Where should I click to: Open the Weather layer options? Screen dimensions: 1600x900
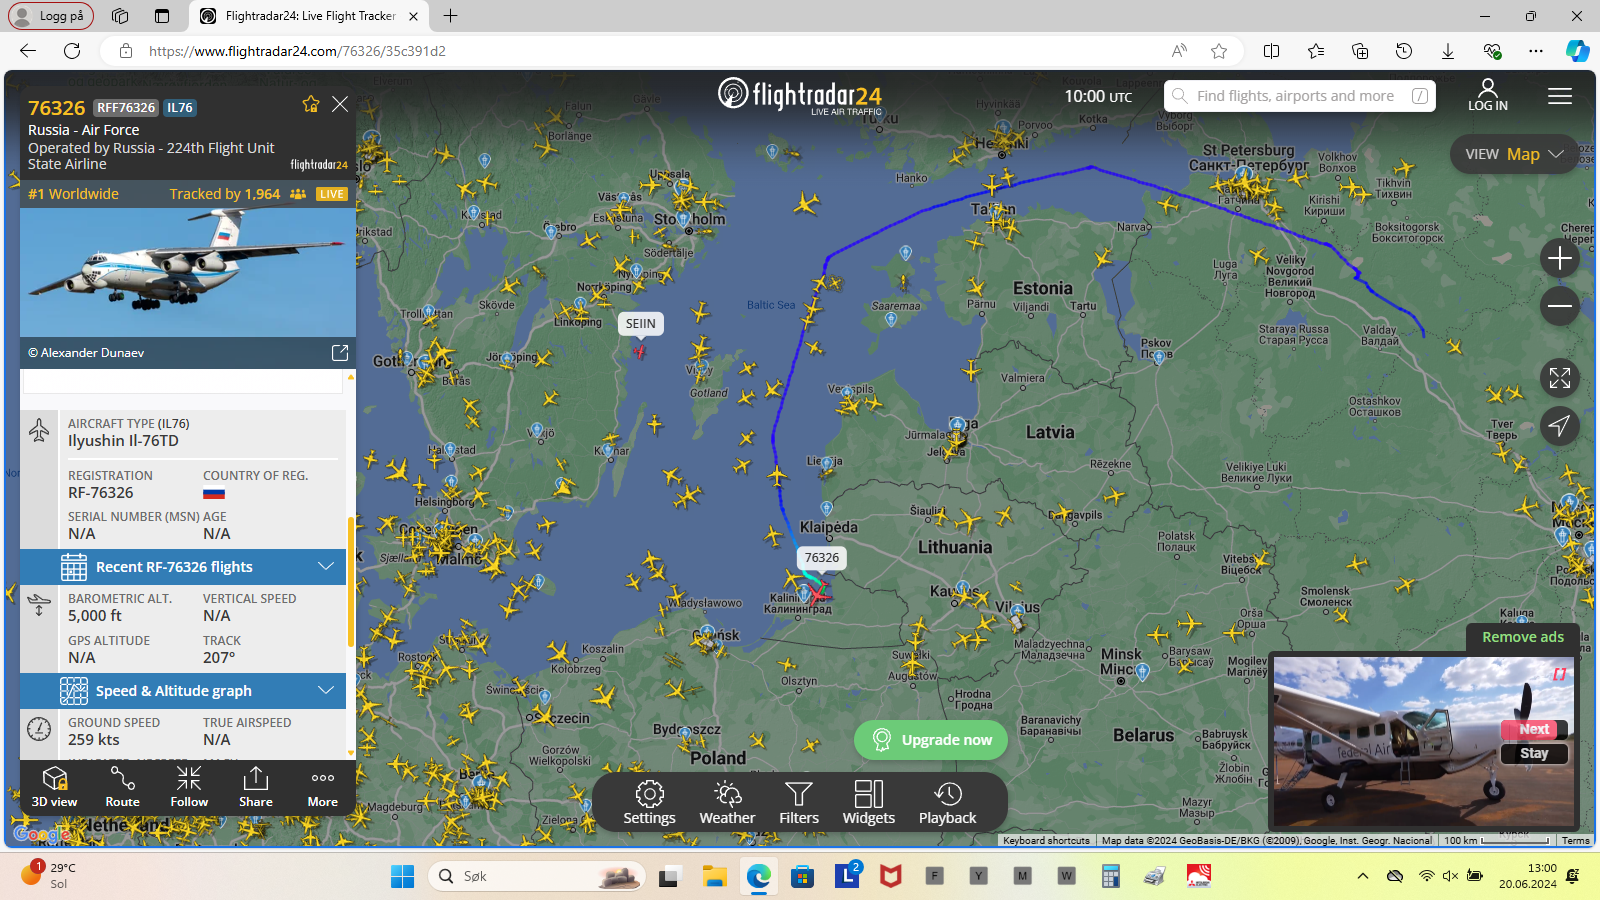coord(727,803)
